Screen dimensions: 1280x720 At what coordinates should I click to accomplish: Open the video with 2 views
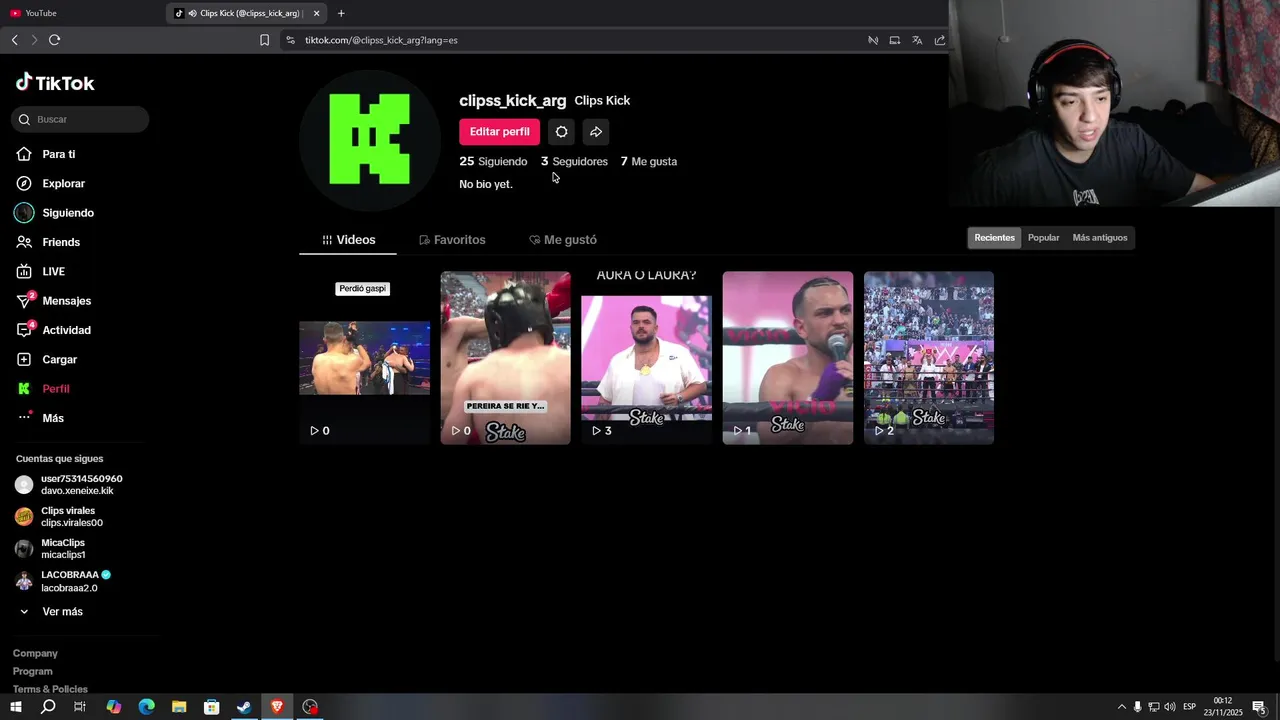click(x=928, y=358)
